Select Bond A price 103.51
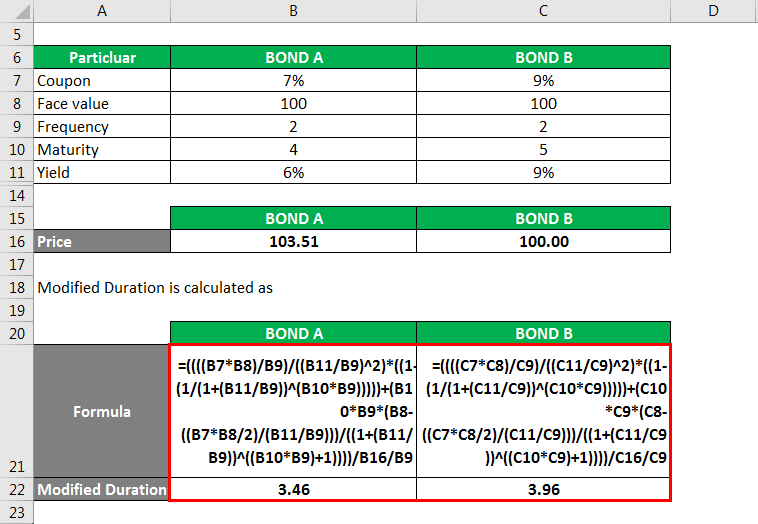This screenshot has width=758, height=524. click(x=293, y=241)
